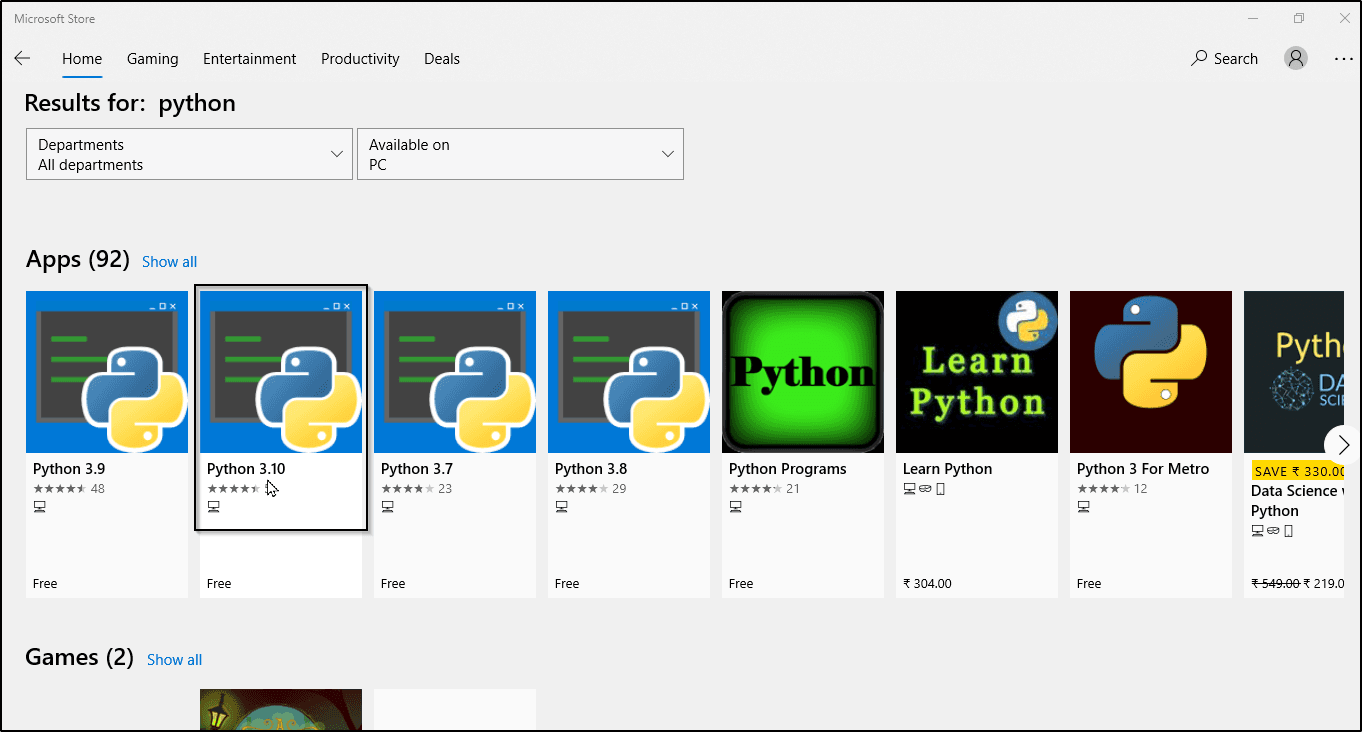Open the Python 3 For Metro icon
This screenshot has height=732, width=1362.
(1151, 372)
